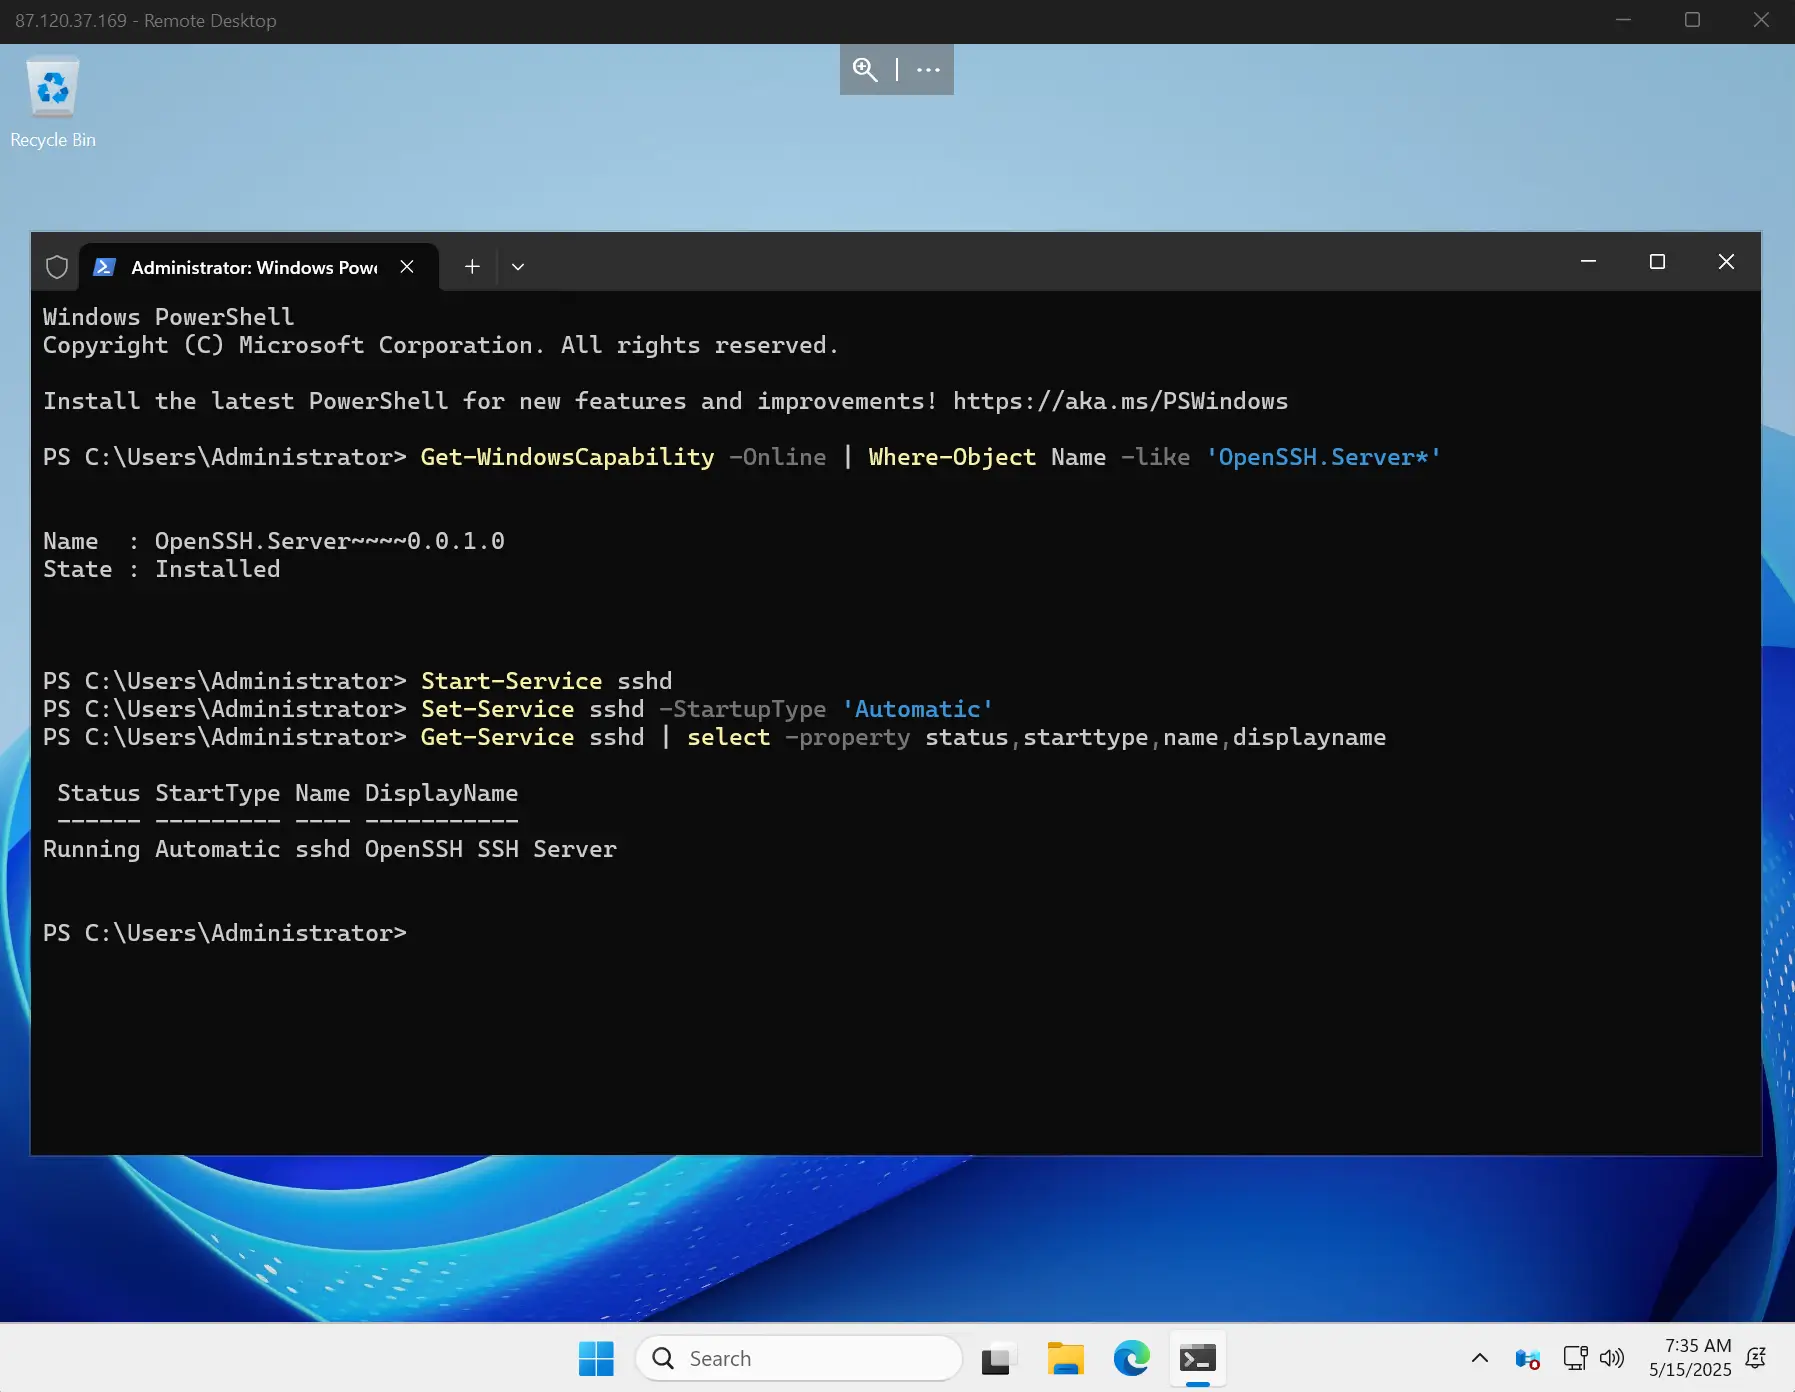
Task: Click the shield icon in Terminal title bar
Action: coord(57,267)
